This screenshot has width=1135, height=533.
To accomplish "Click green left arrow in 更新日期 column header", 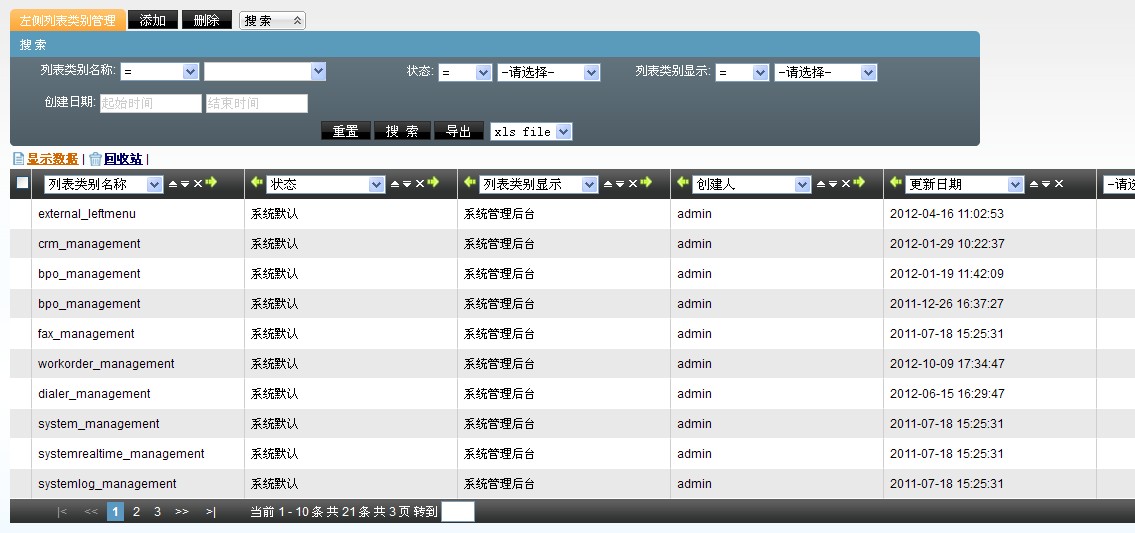I will click(896, 183).
